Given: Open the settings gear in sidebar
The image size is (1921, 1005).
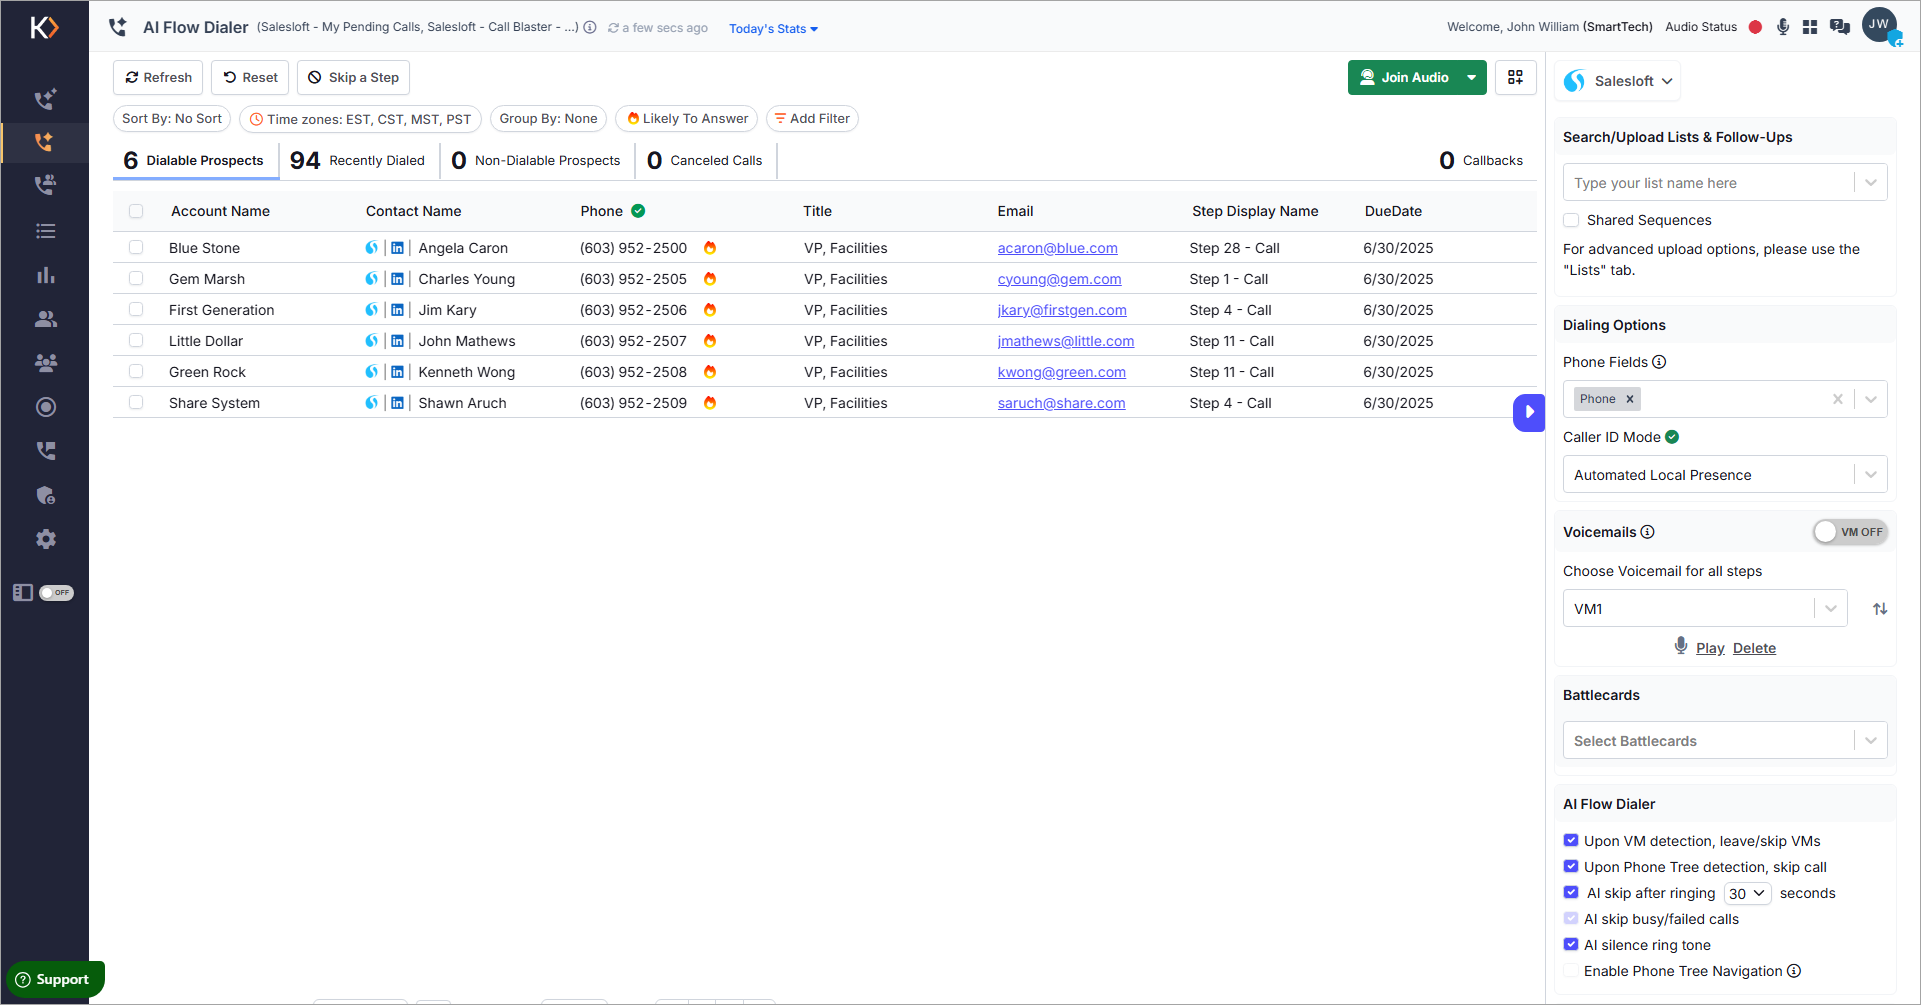Looking at the screenshot, I should tap(45, 539).
